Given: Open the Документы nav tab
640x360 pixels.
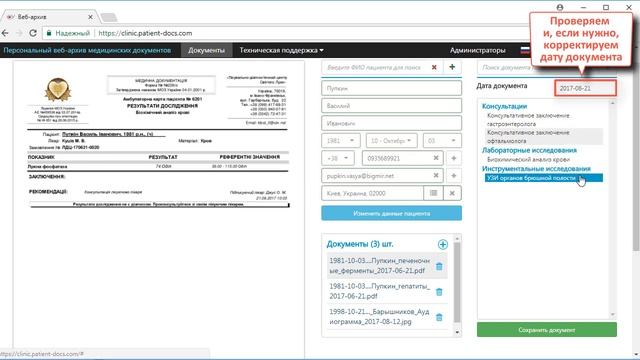Looking at the screenshot, I should pyautogui.click(x=206, y=50).
